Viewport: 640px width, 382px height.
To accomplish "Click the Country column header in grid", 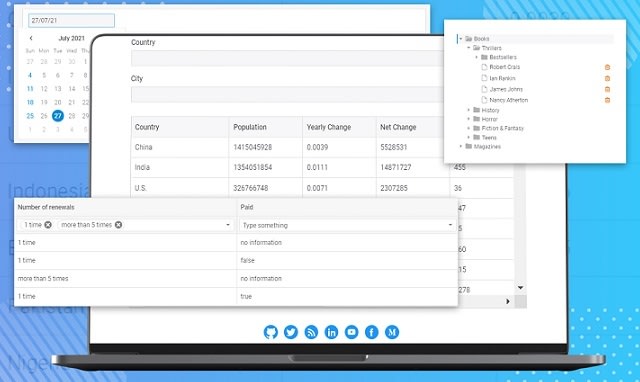I will click(180, 127).
